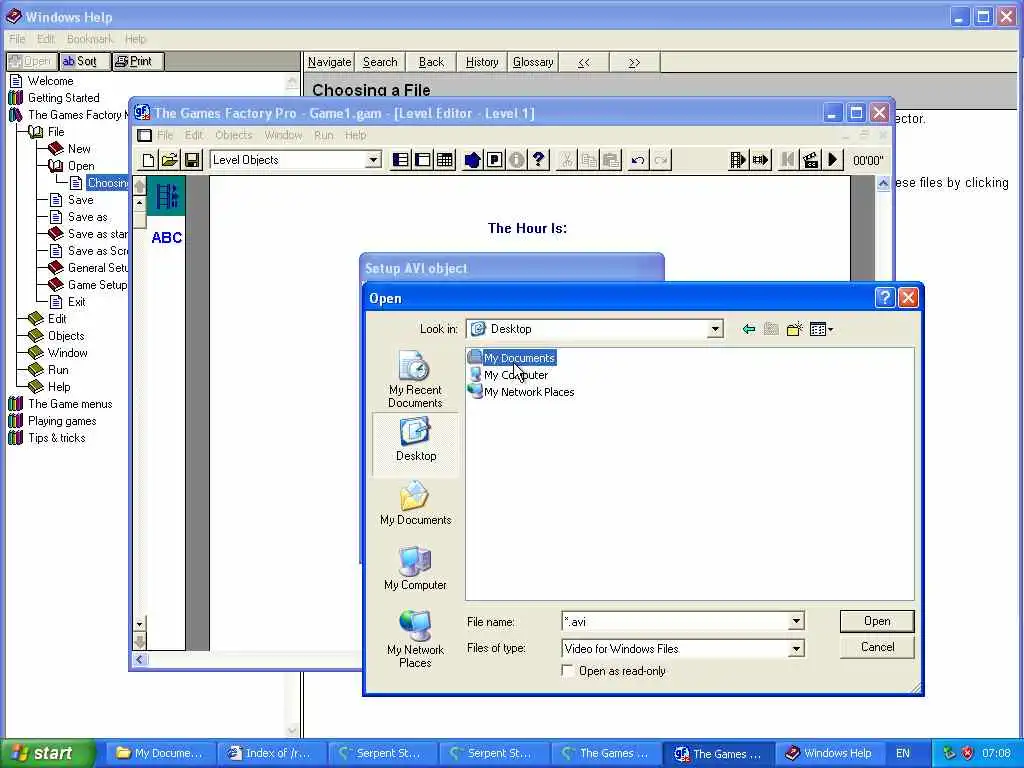Click the clapperboard level icon
Viewport: 1024px width, 768px height.
coord(810,160)
